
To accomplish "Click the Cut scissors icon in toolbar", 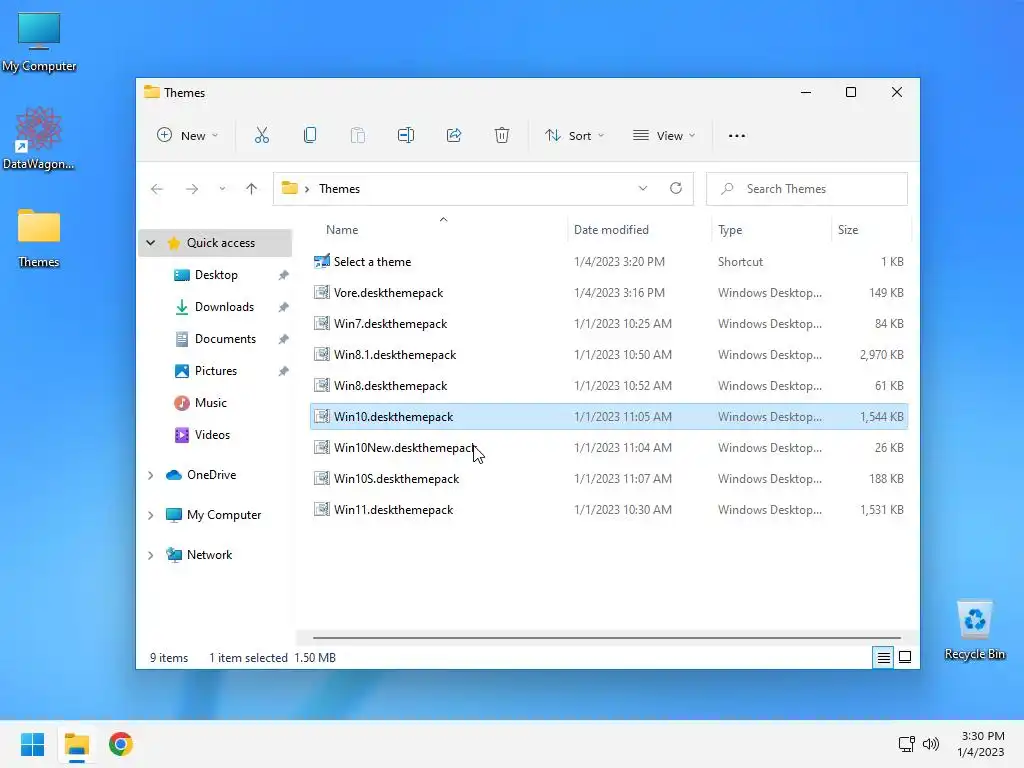I will (x=262, y=135).
